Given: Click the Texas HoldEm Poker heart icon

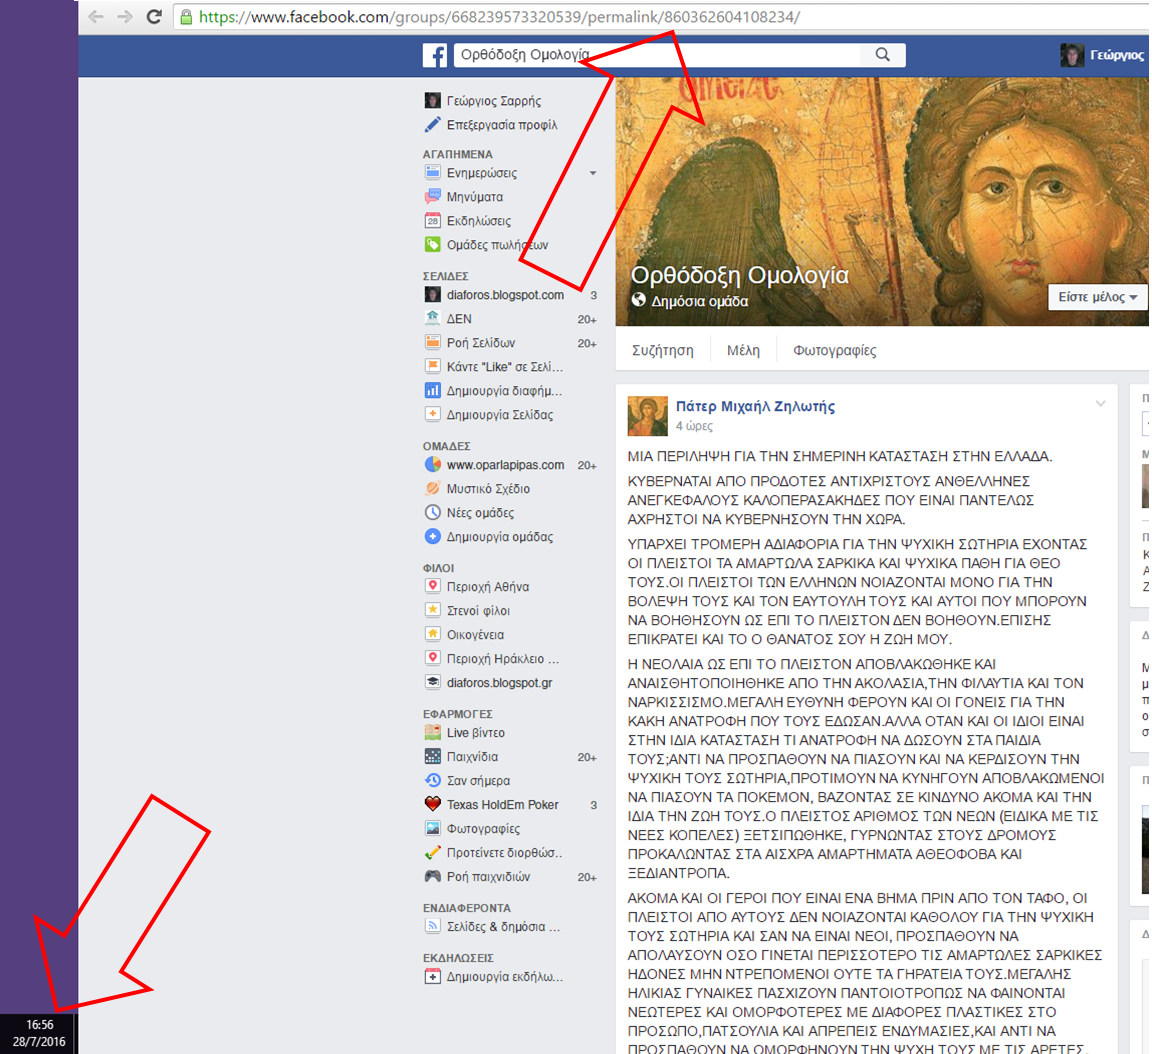Looking at the screenshot, I should click(432, 804).
